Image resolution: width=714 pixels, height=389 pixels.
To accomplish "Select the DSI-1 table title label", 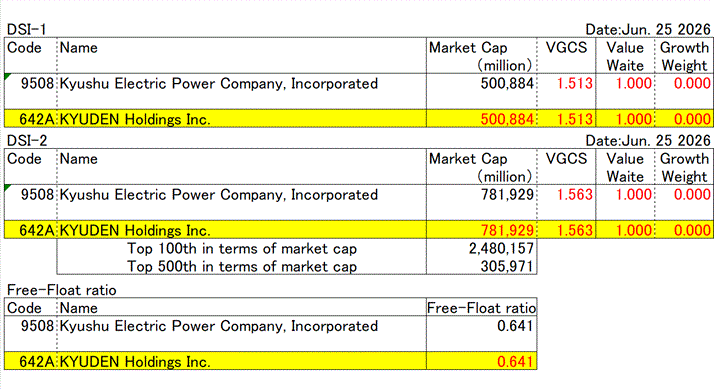I will pos(26,30).
